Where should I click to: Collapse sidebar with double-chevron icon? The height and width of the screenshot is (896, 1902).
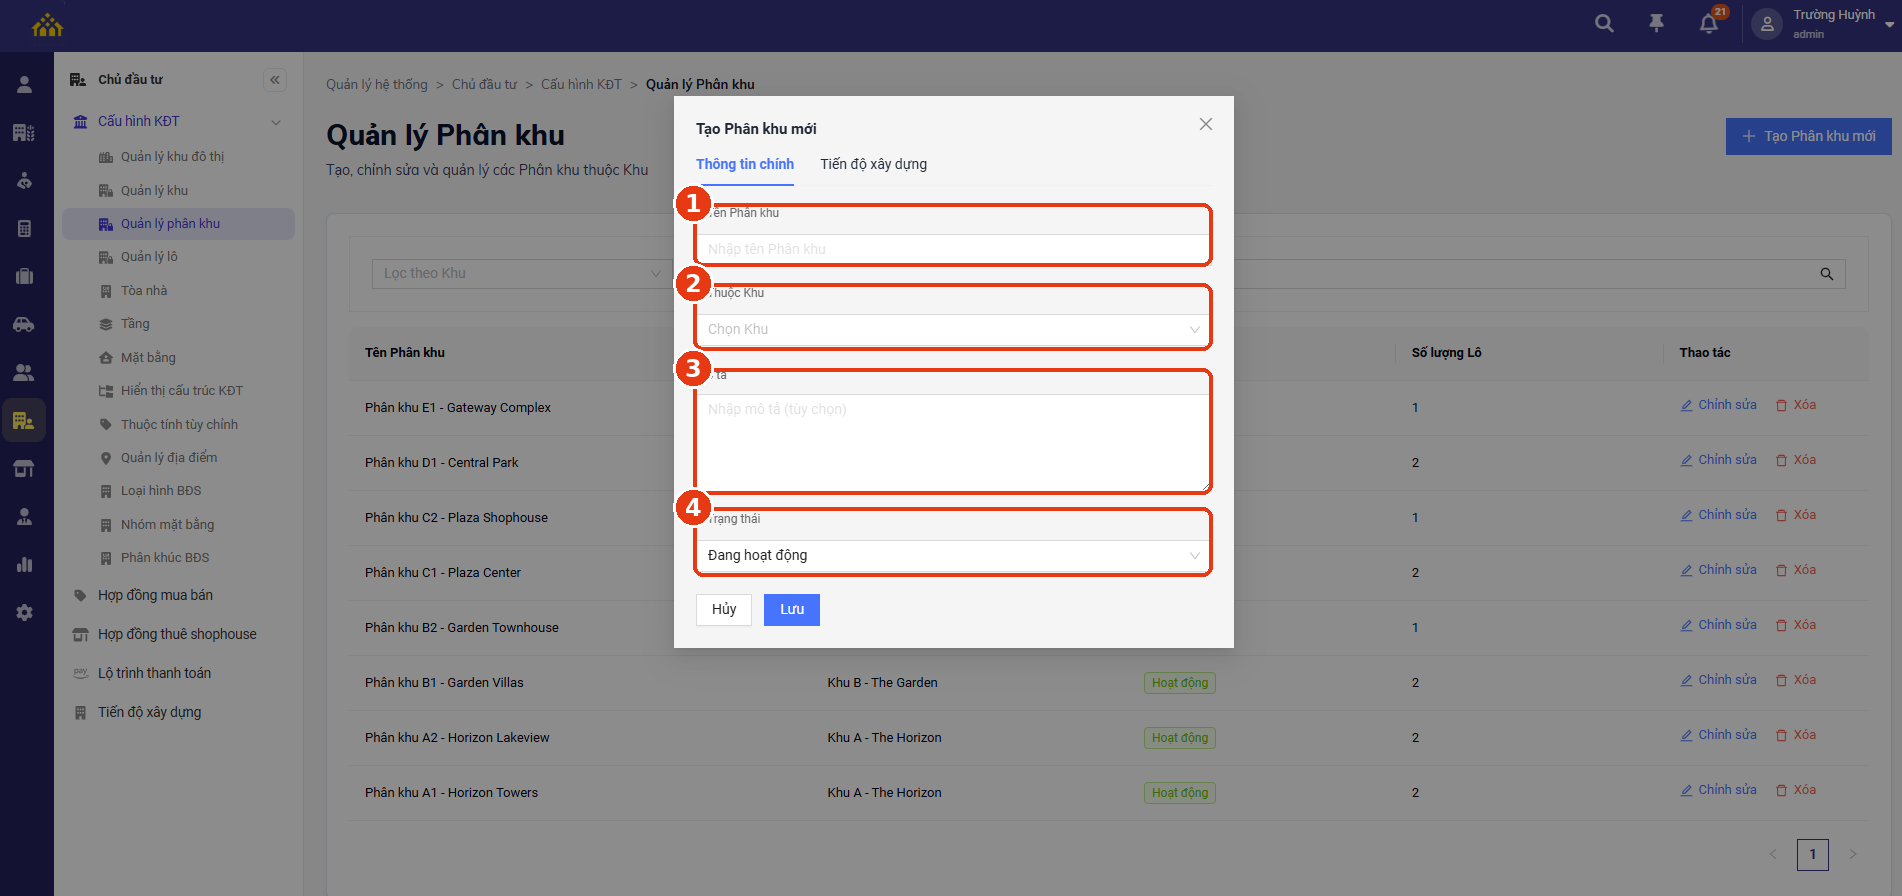pyautogui.click(x=275, y=80)
